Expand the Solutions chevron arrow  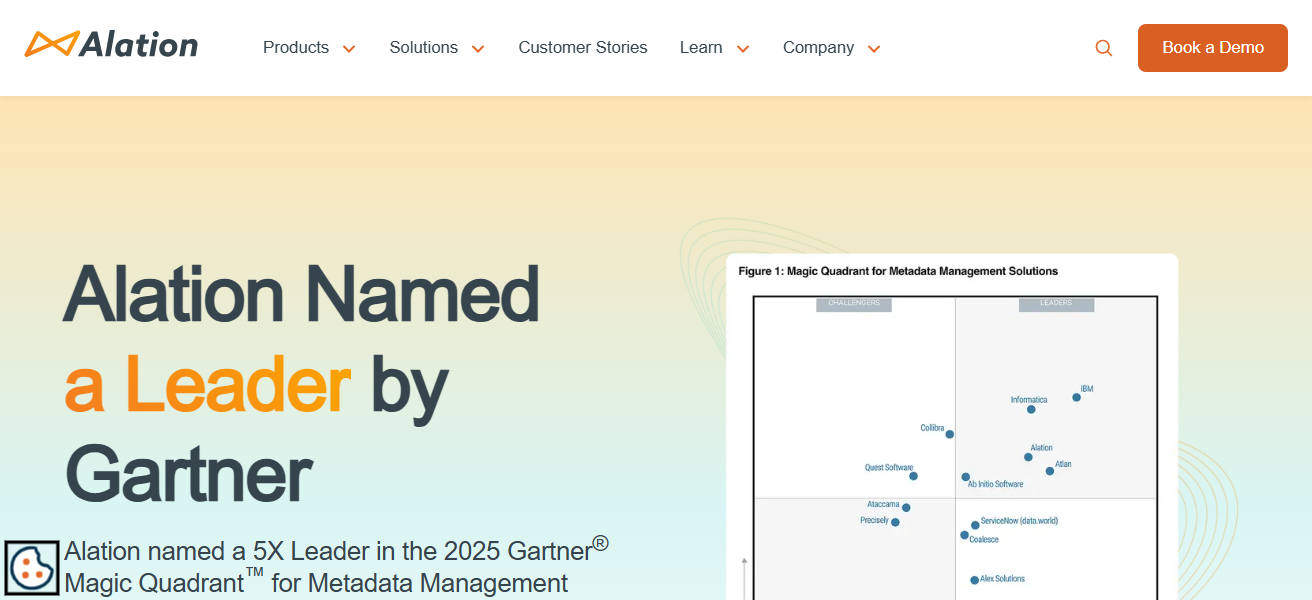click(478, 49)
